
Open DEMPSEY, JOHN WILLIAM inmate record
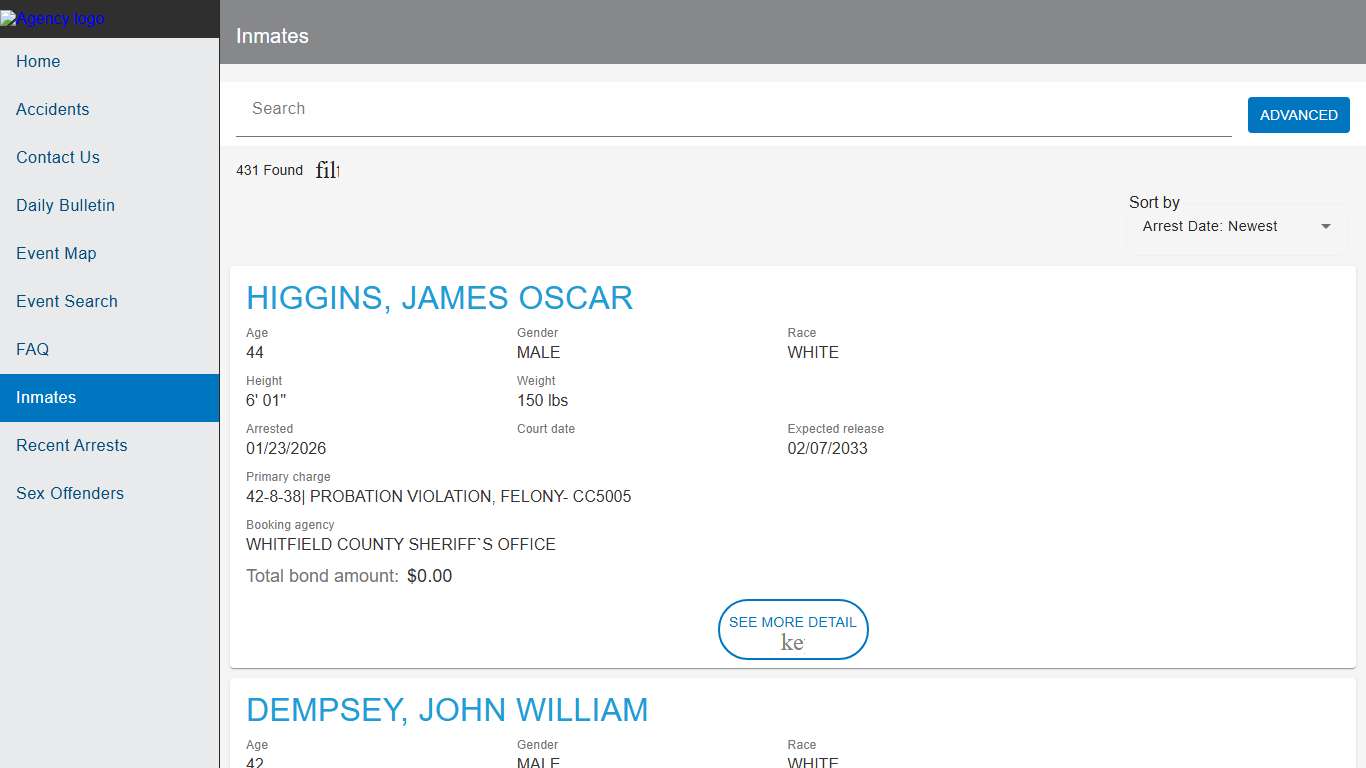tap(447, 710)
